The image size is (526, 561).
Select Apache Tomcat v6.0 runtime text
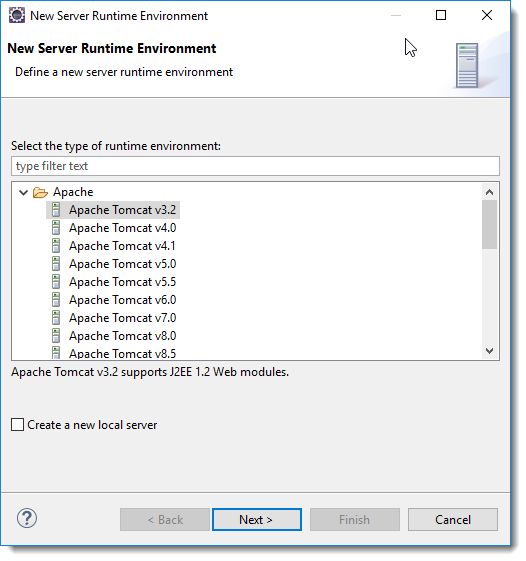122,300
